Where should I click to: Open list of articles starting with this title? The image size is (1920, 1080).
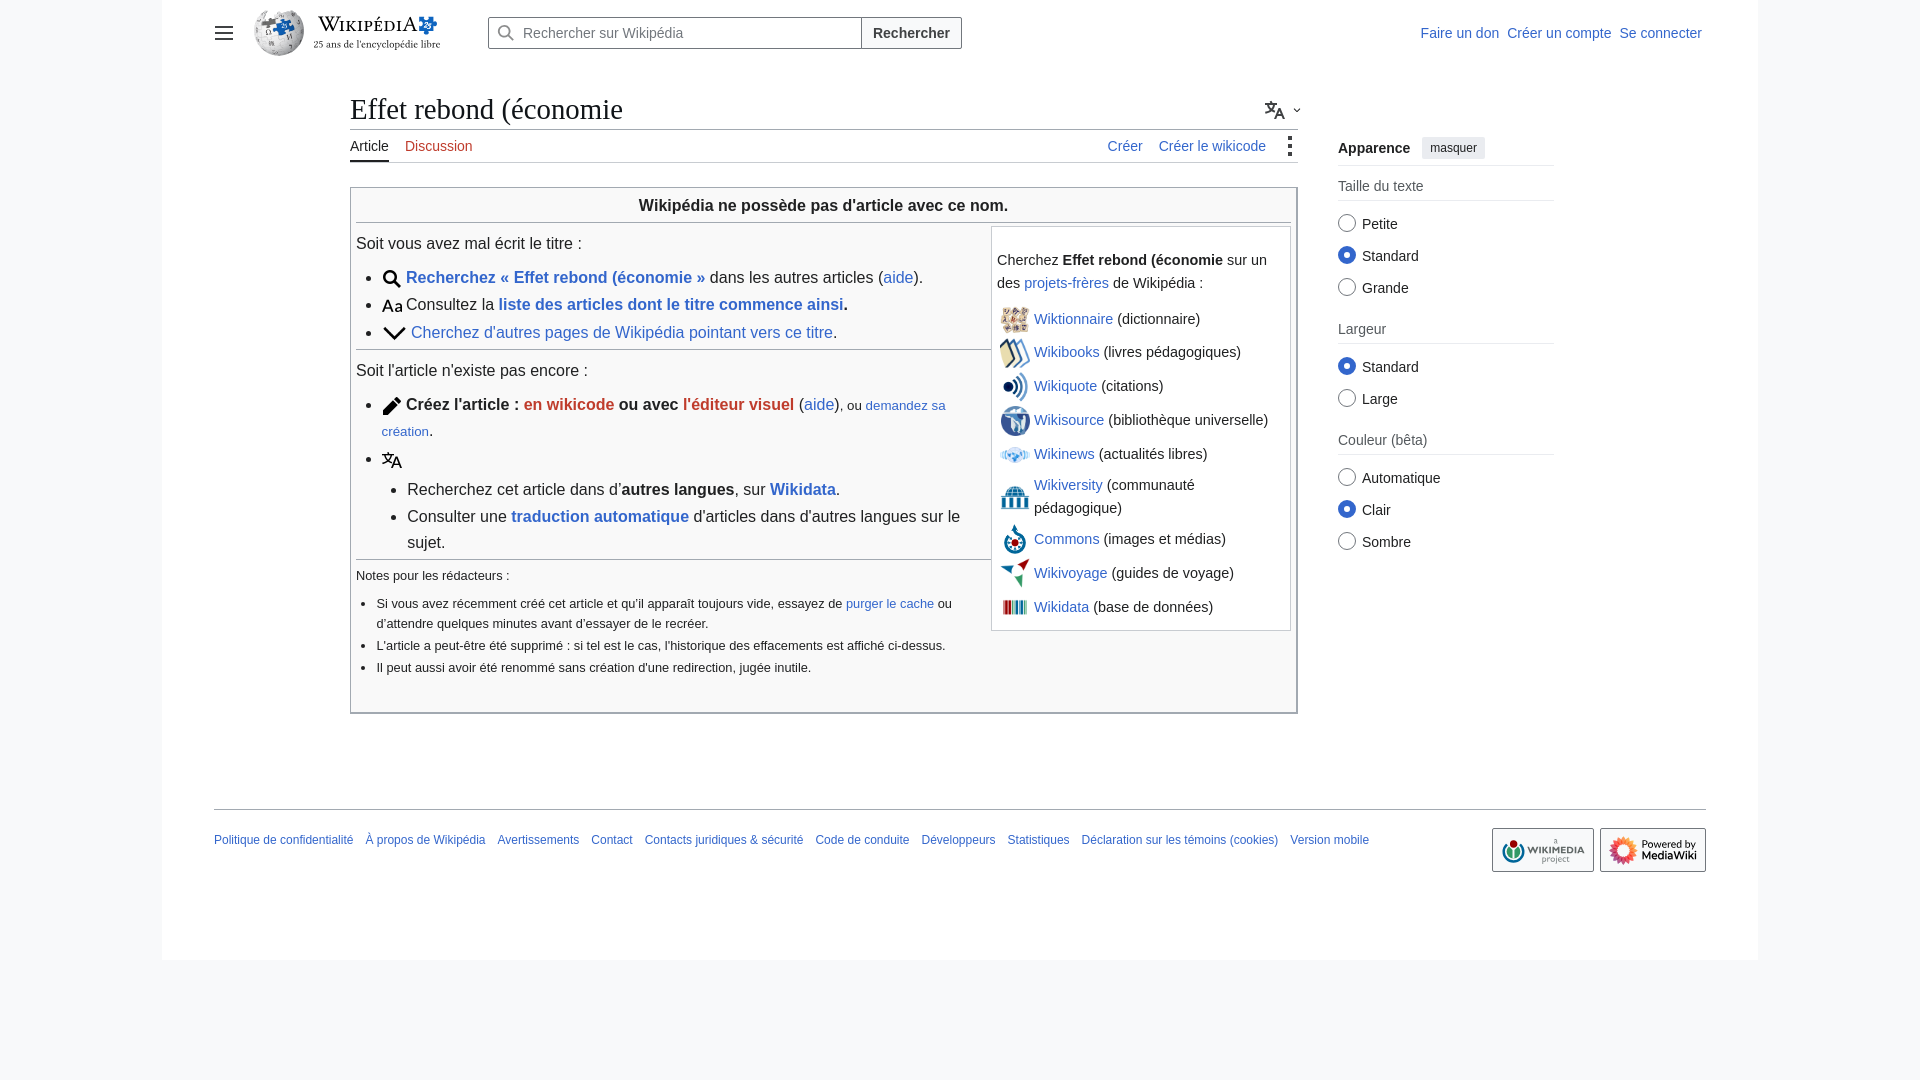click(671, 305)
